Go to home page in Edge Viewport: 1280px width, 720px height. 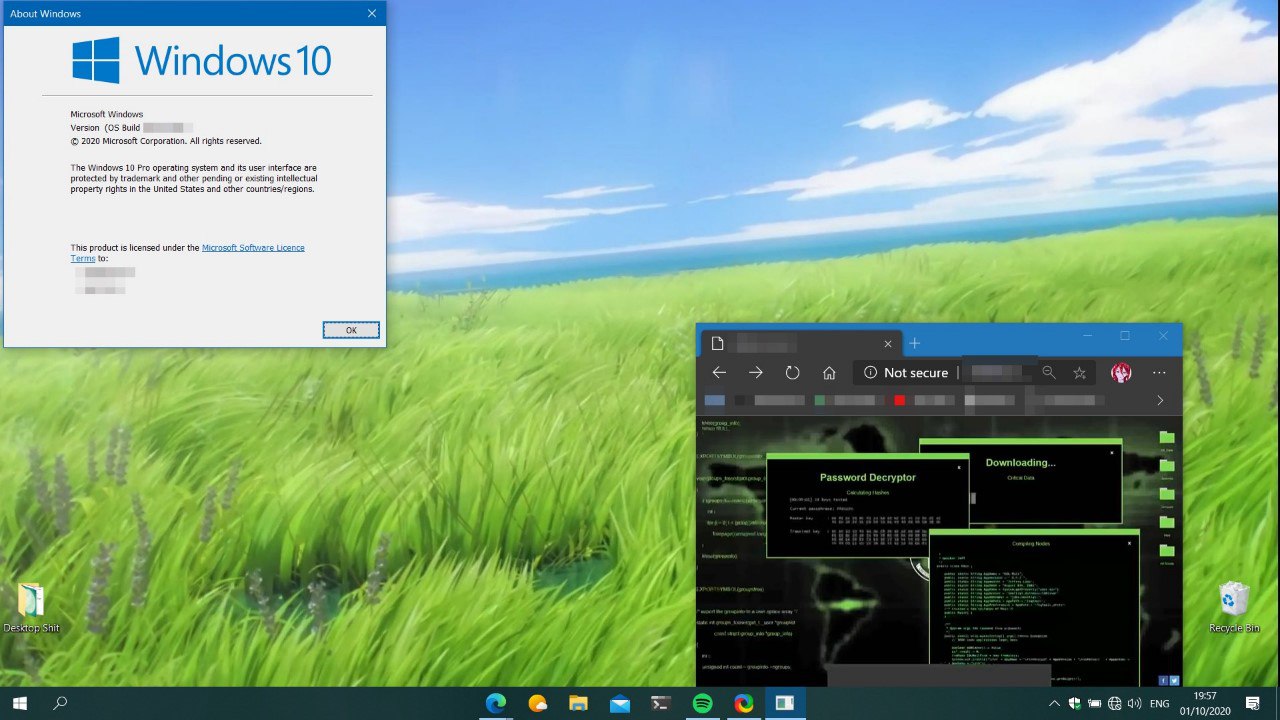829,372
